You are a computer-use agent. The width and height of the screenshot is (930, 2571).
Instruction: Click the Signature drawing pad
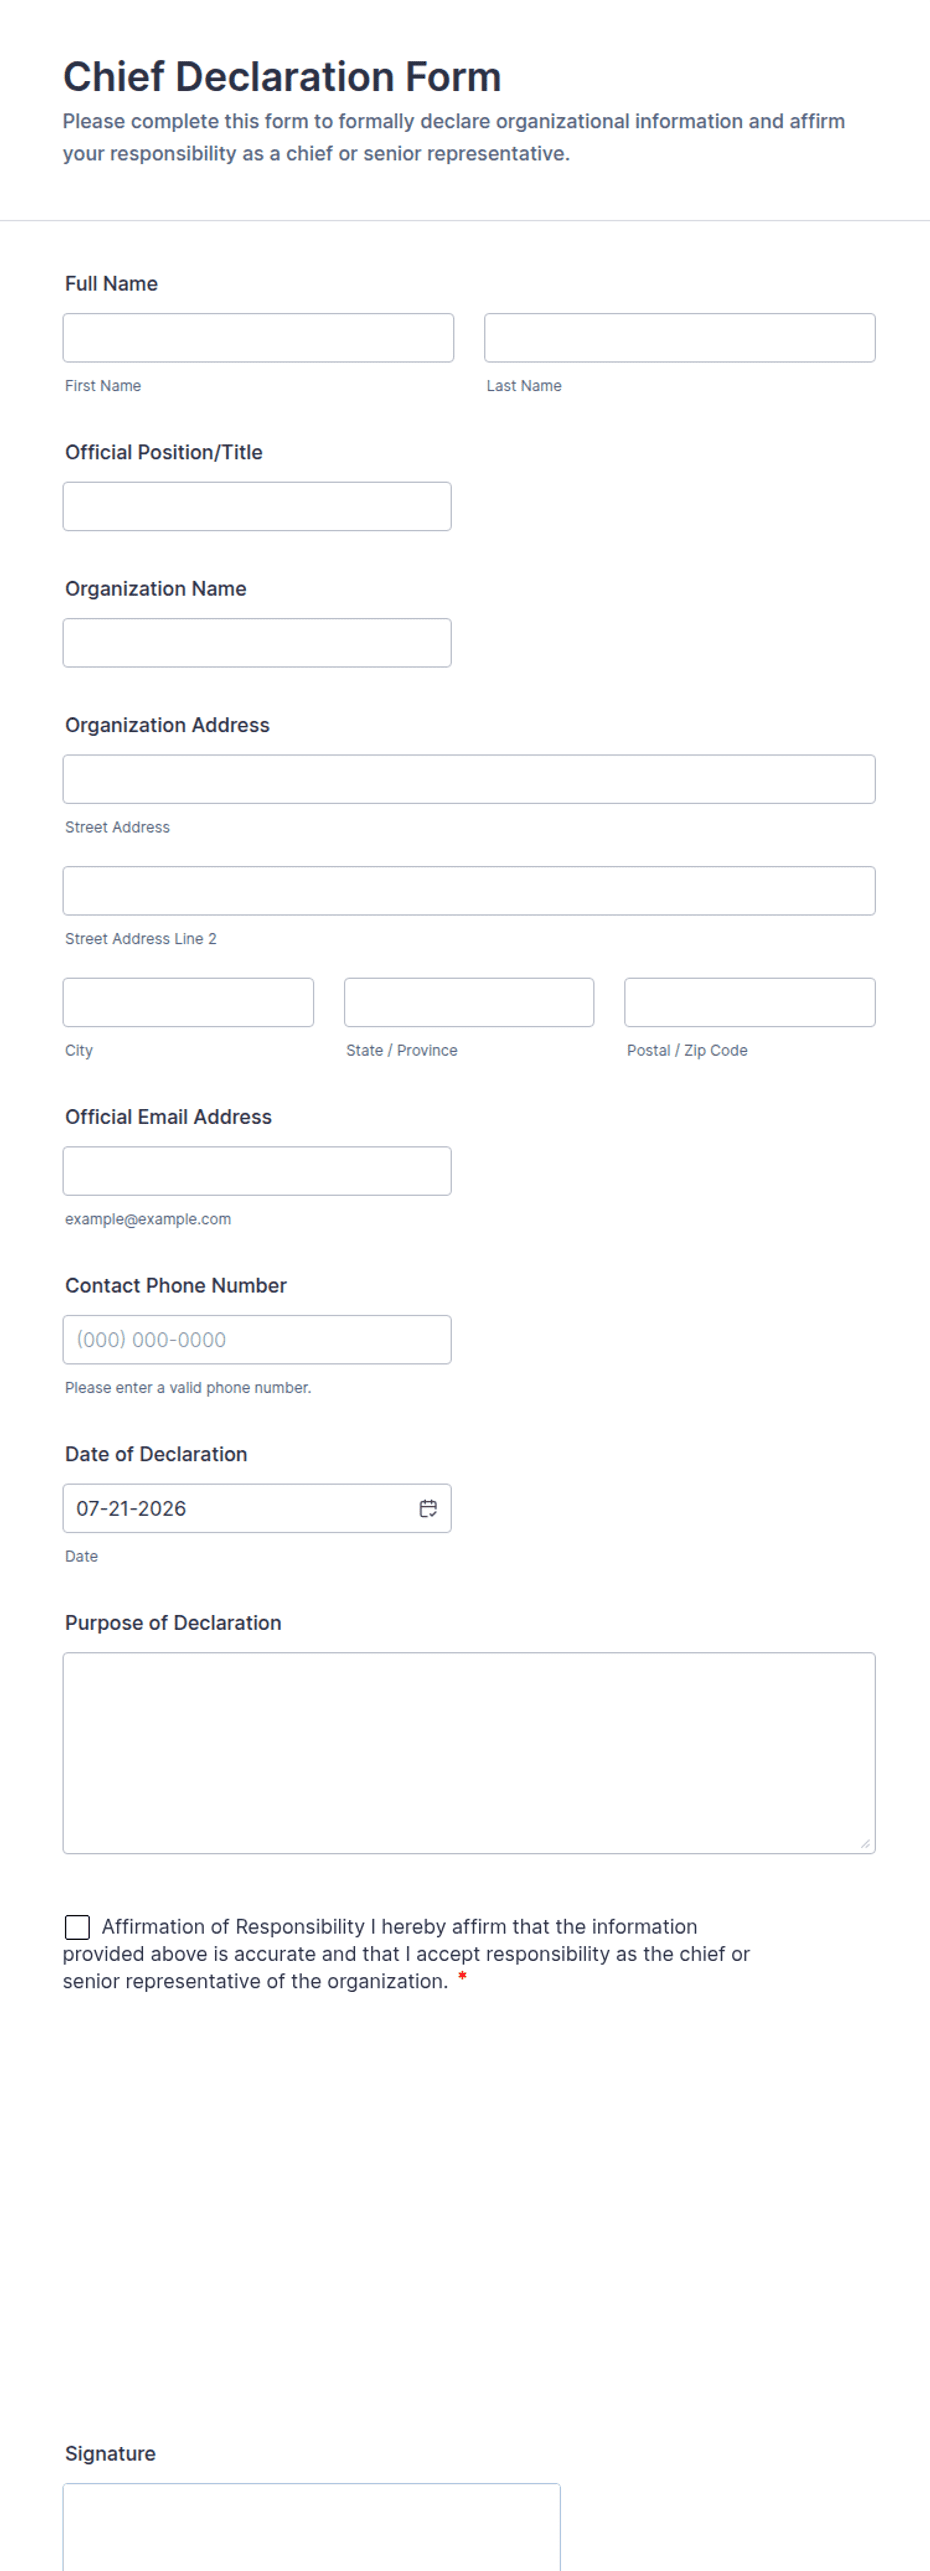(x=311, y=2527)
